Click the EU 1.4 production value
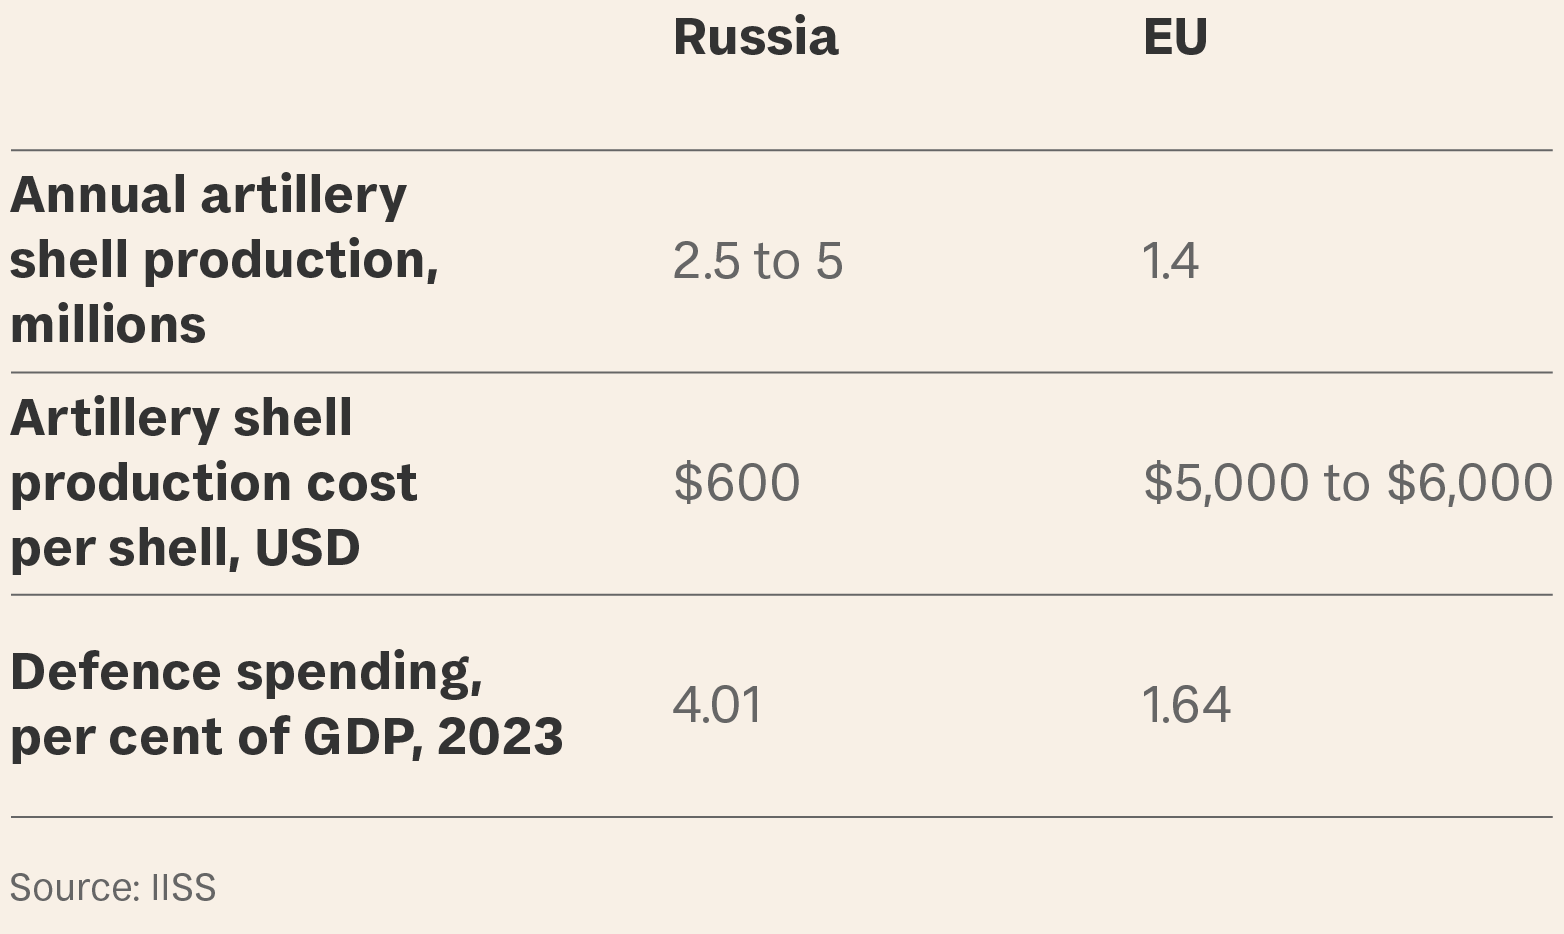Viewport: 1564px width, 934px height. [x=1170, y=261]
